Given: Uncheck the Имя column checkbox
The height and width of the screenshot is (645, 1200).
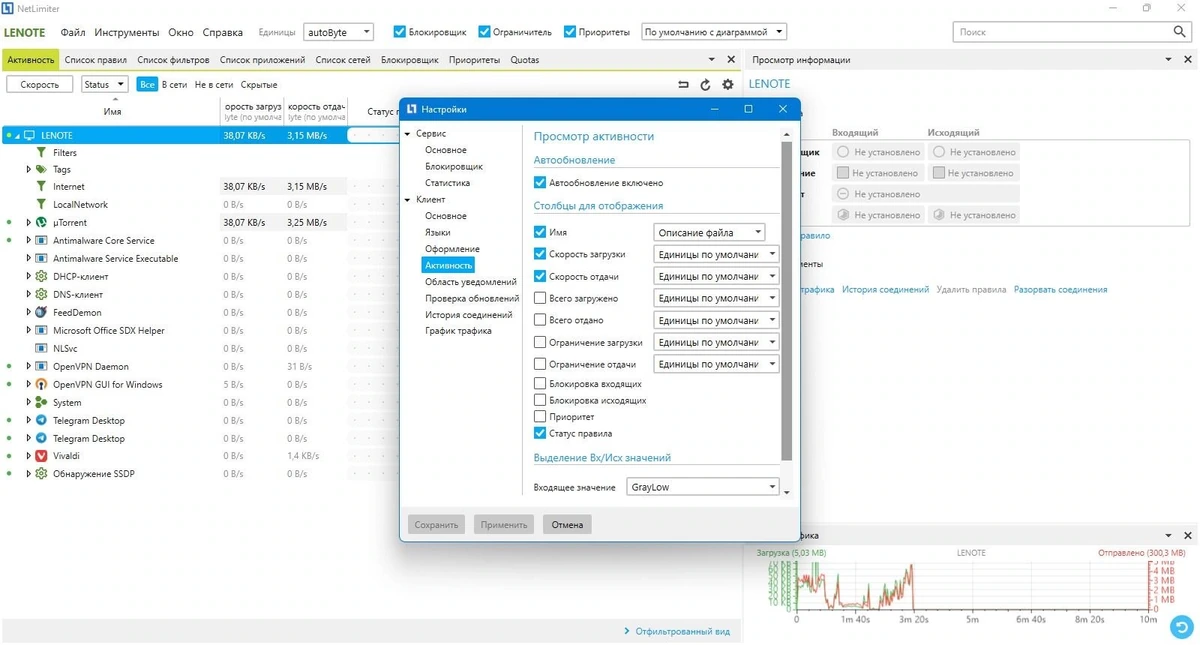Looking at the screenshot, I should [540, 232].
